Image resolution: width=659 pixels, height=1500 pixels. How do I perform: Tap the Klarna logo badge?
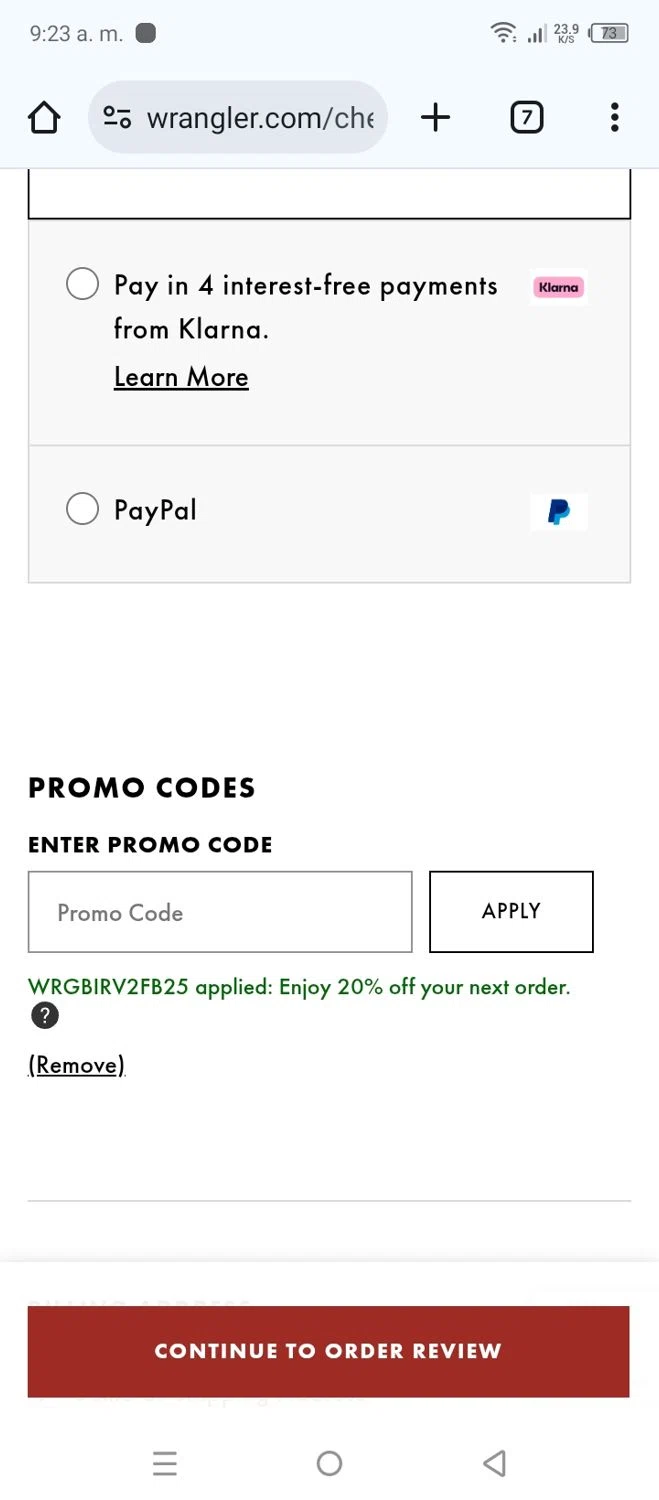pos(558,288)
